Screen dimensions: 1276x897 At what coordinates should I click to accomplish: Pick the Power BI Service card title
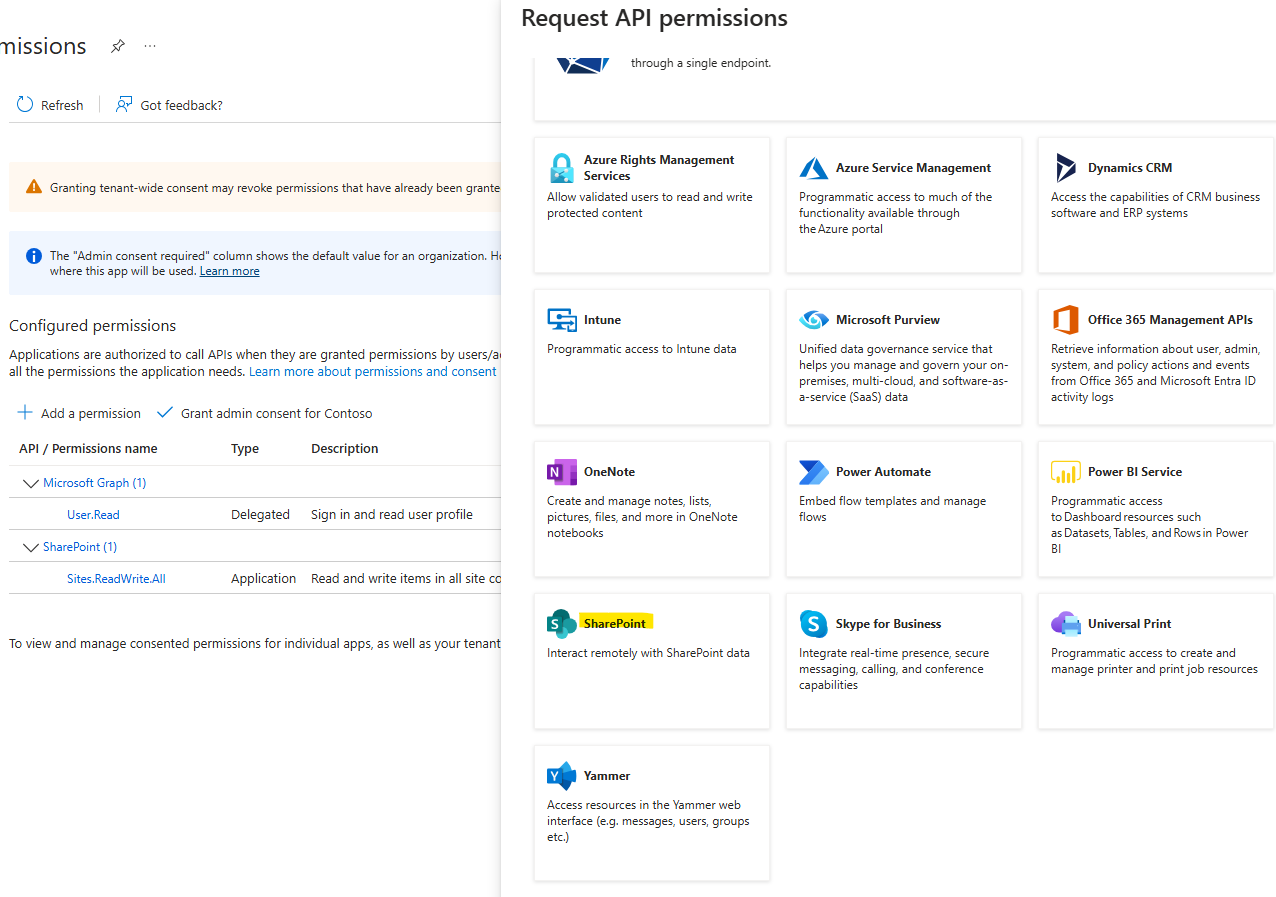[x=1135, y=472]
